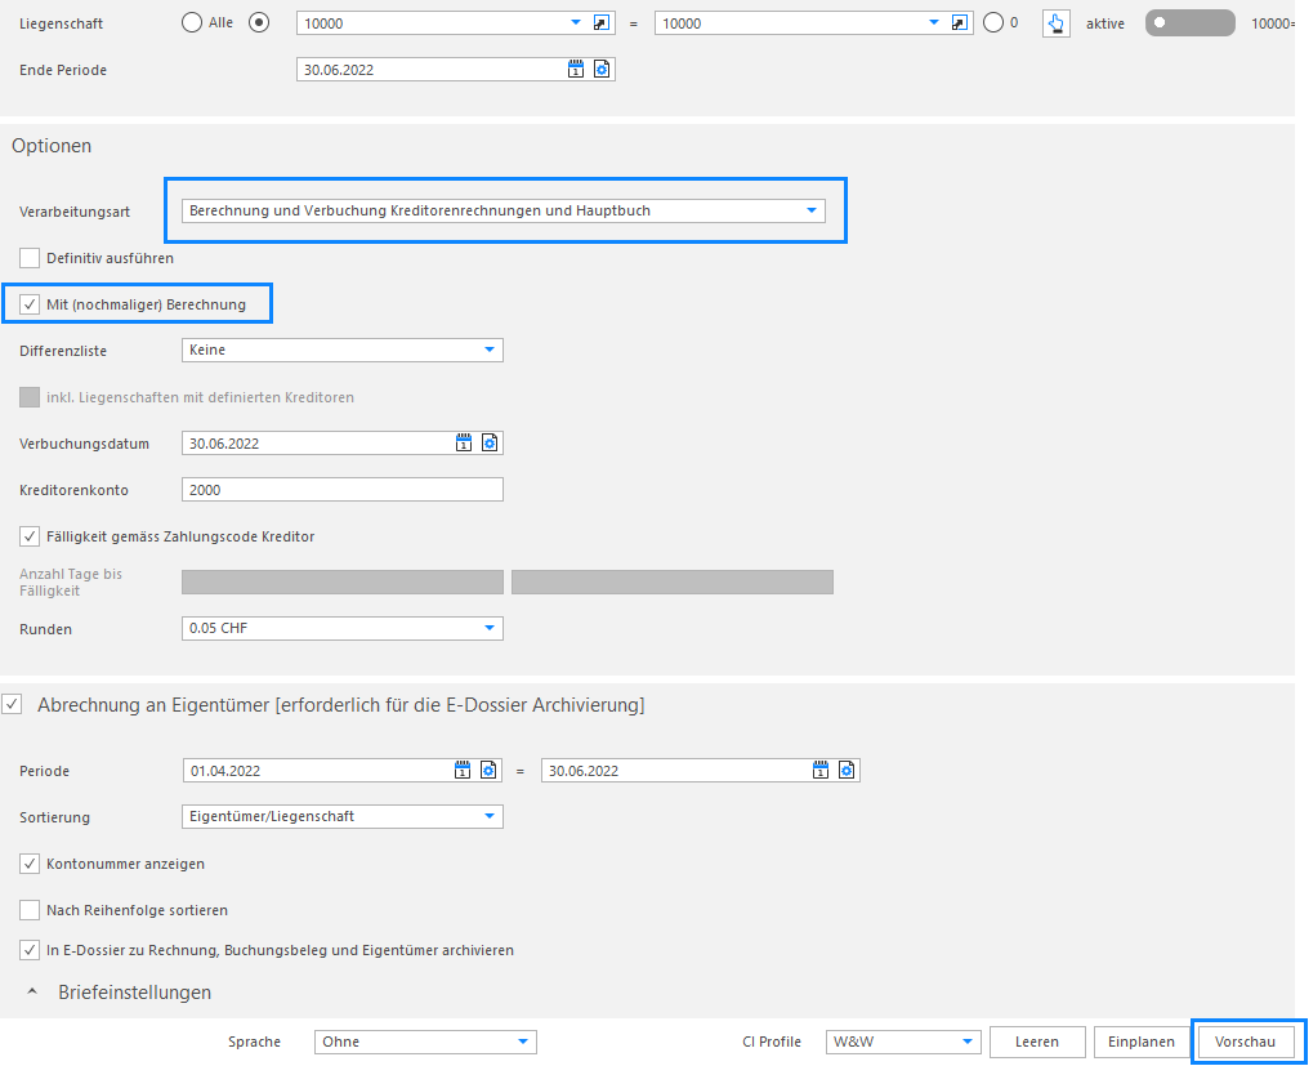Open lookup icon of first Liegenschaft field

click(601, 23)
